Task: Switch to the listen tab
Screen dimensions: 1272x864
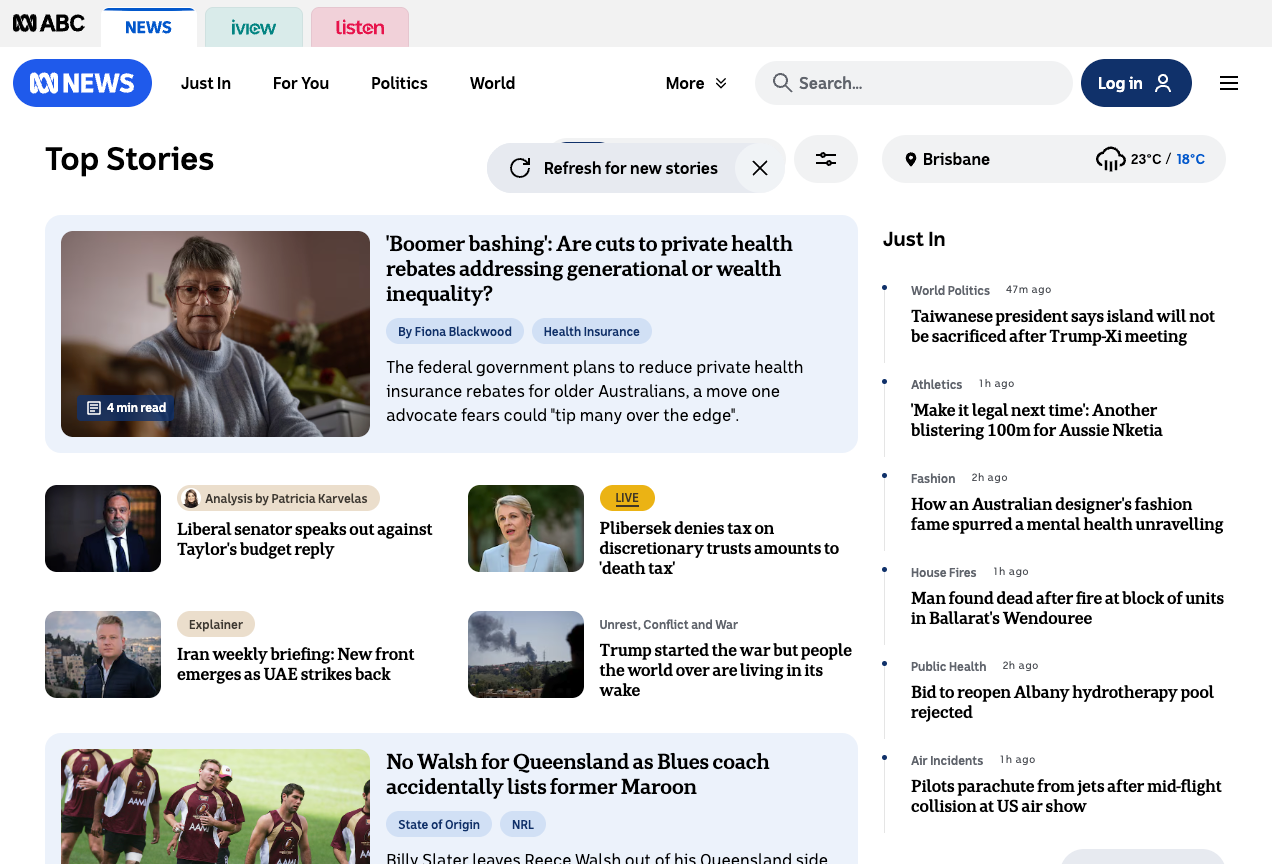Action: click(360, 27)
